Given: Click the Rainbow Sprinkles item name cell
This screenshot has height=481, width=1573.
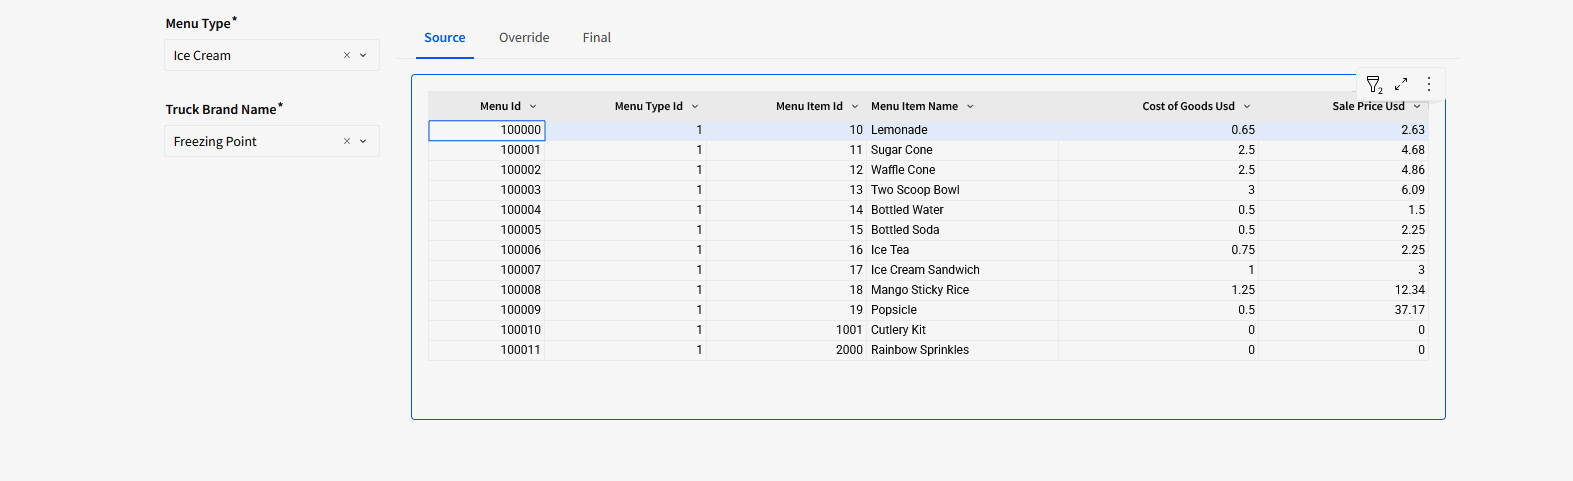Looking at the screenshot, I should [x=920, y=350].
